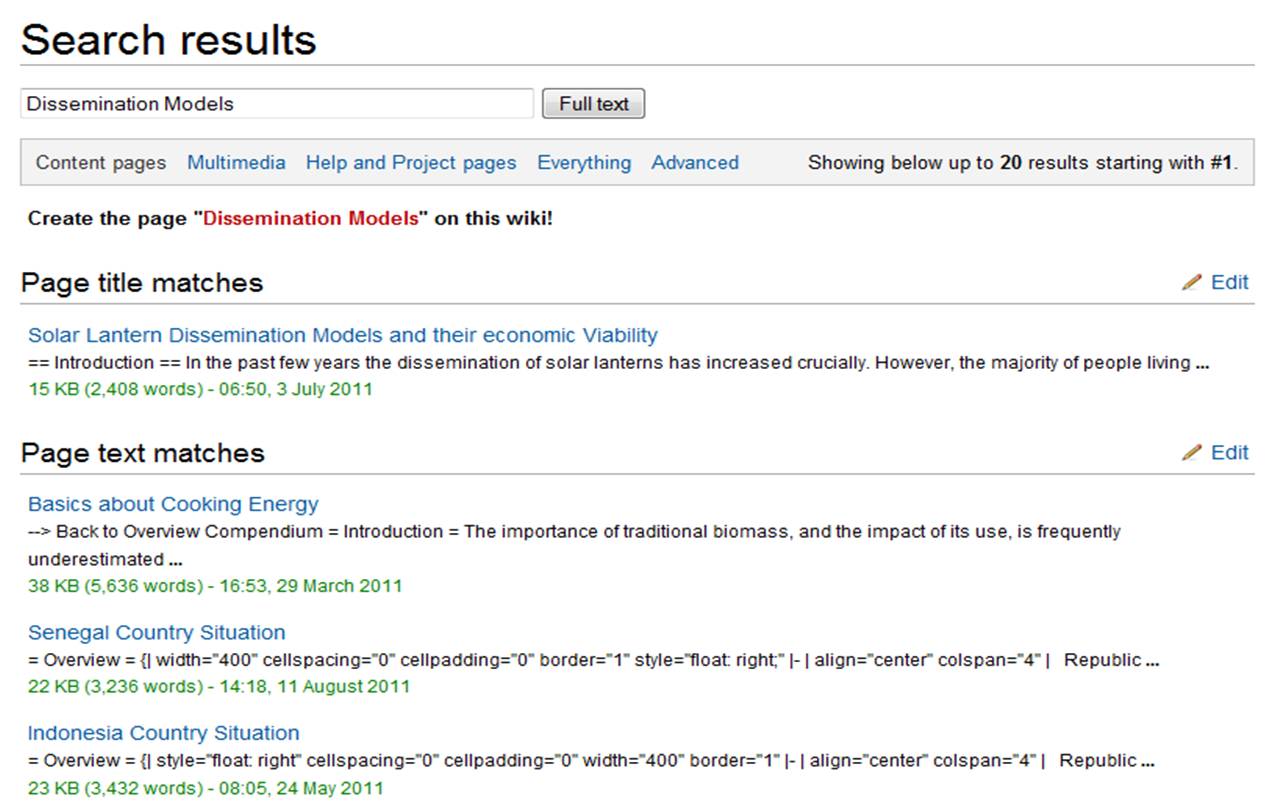The image size is (1284, 804).
Task: Focus the Dissemination Models search field
Action: coord(277,104)
